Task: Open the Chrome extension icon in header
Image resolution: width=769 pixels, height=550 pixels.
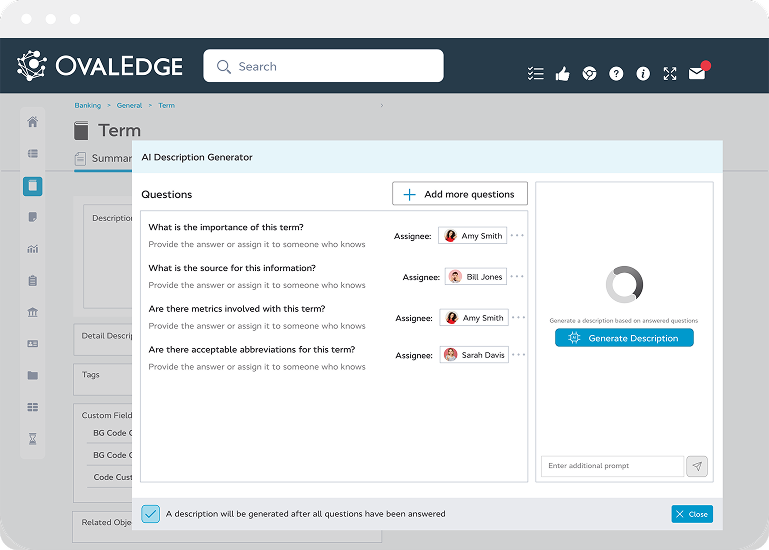Action: coord(590,74)
